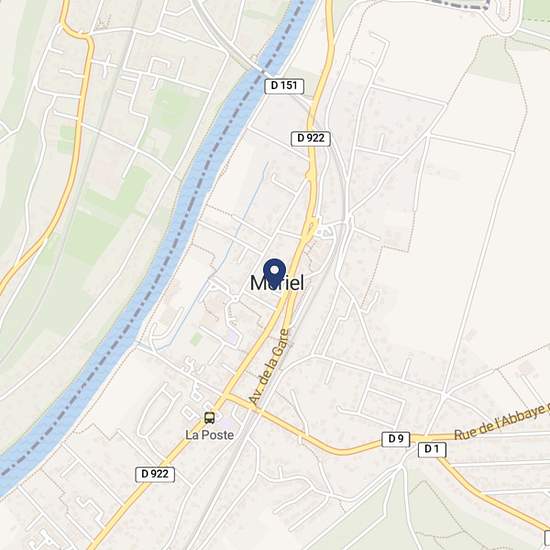Select the D 9 road shield

point(396,439)
